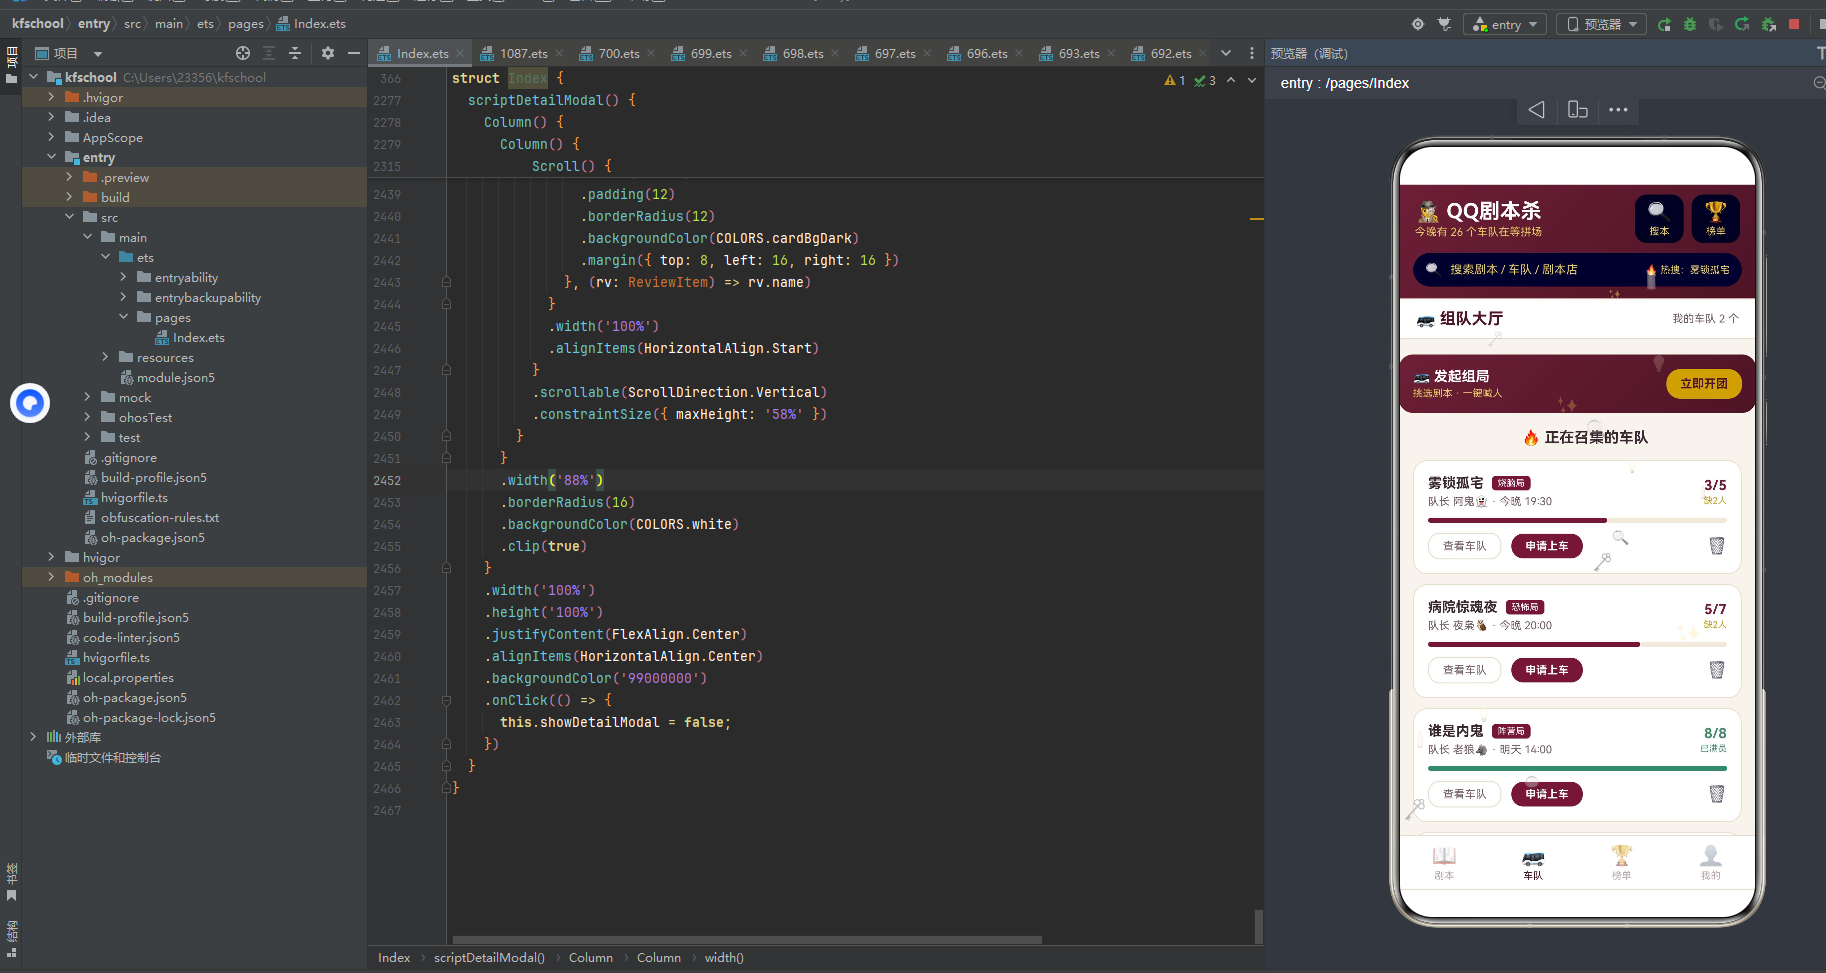Open 我的 tab in app bottom navigation
Viewport: 1826px width, 973px height.
(x=1711, y=863)
